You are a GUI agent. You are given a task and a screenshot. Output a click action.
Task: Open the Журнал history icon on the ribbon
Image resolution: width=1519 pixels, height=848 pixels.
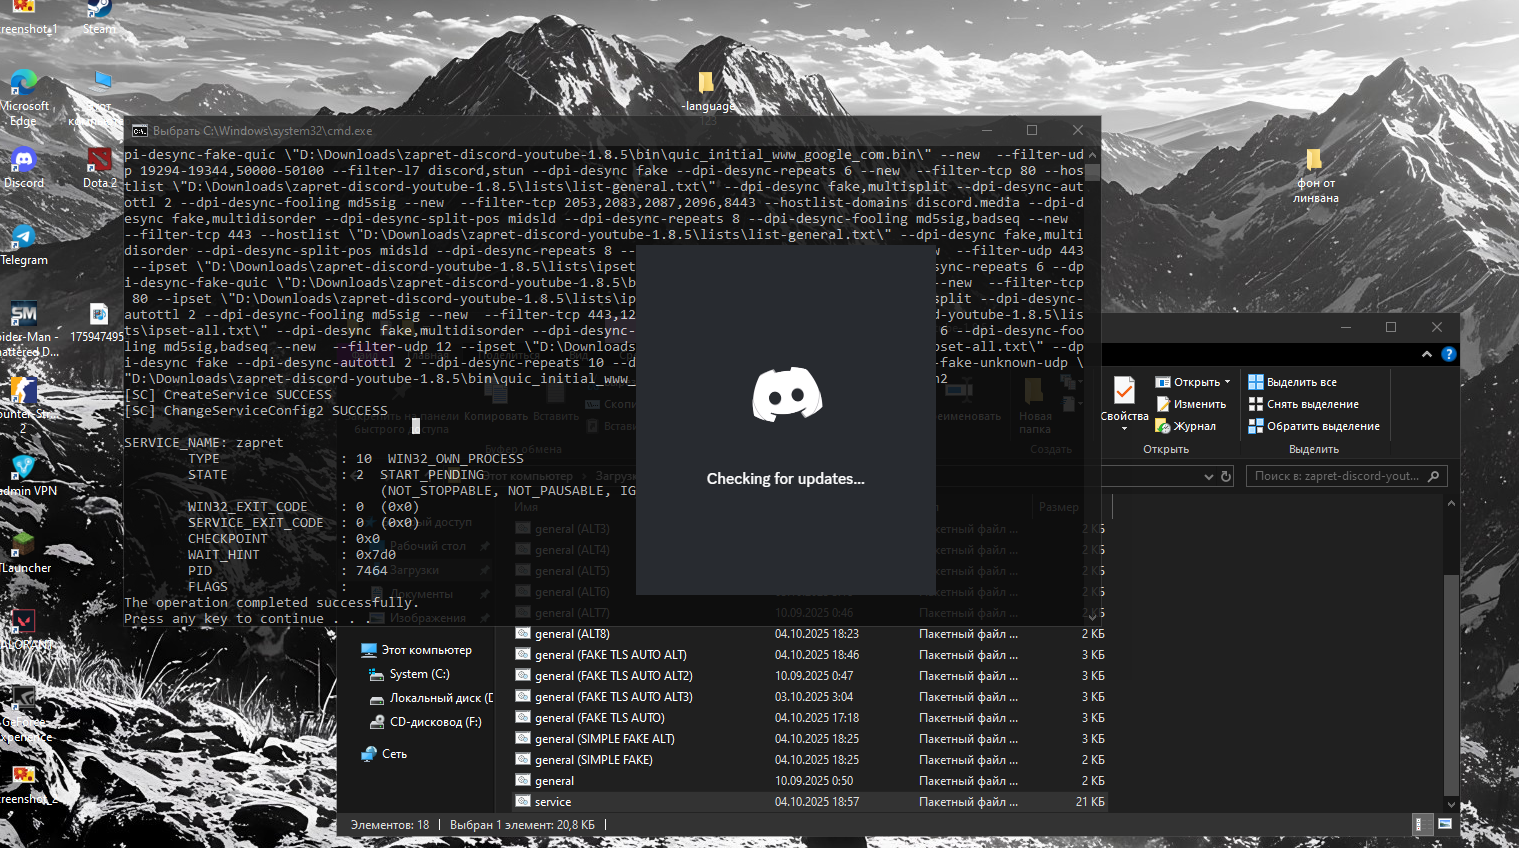point(1165,425)
